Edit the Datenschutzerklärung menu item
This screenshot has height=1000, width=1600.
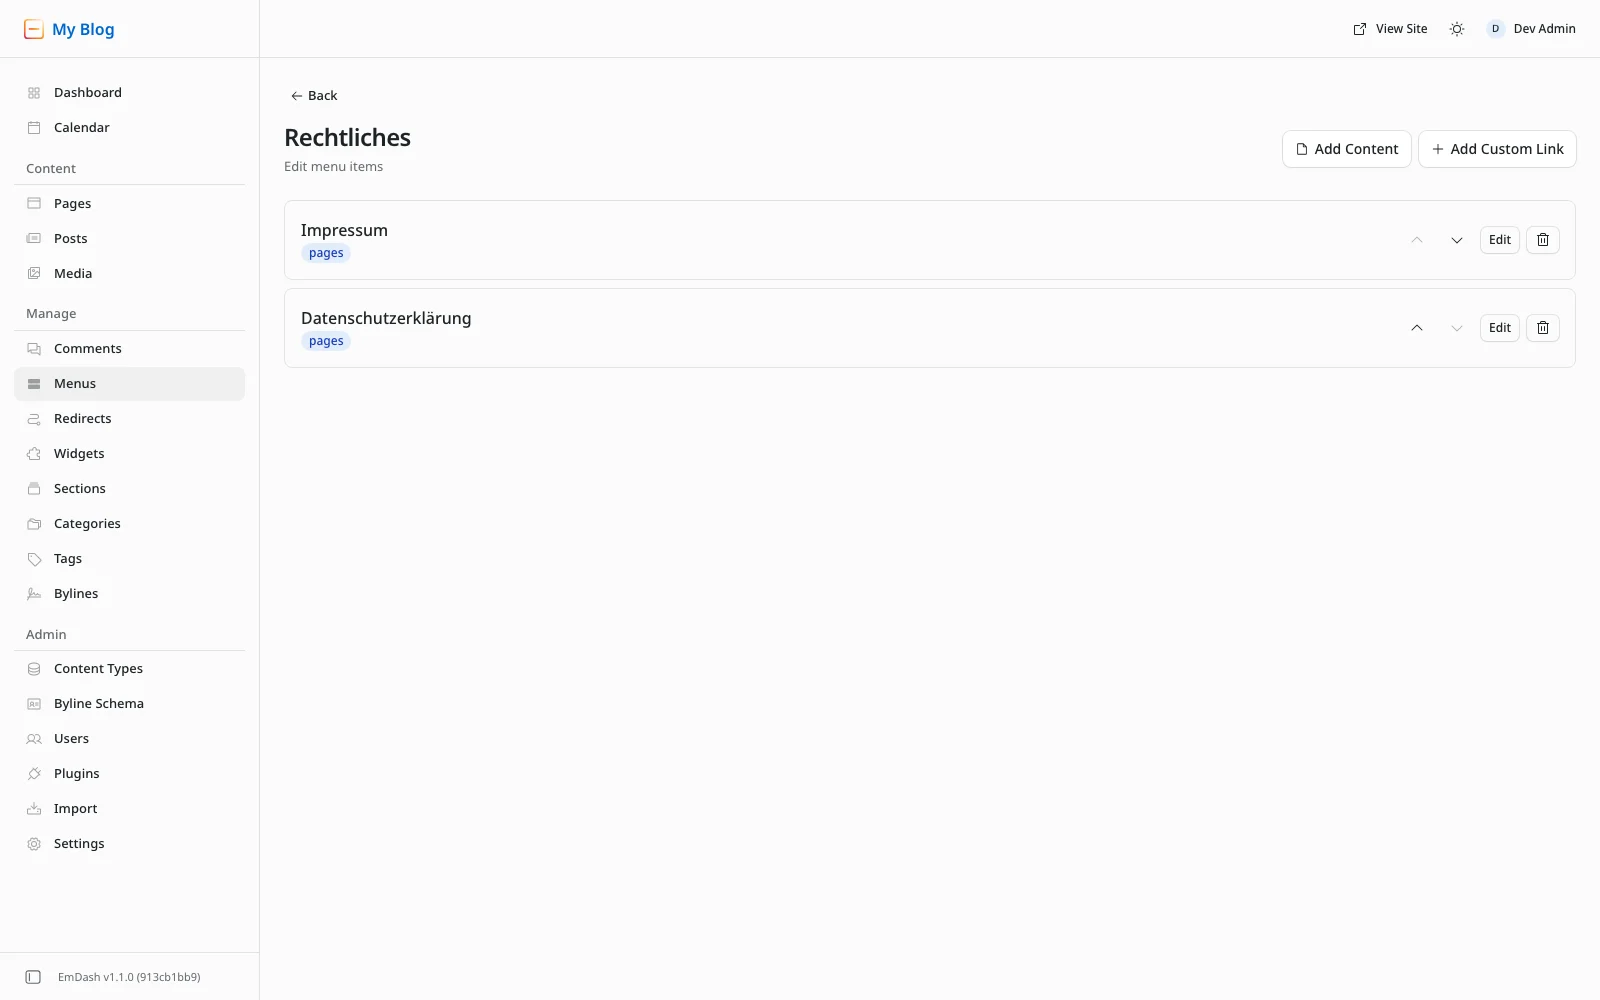click(x=1500, y=328)
